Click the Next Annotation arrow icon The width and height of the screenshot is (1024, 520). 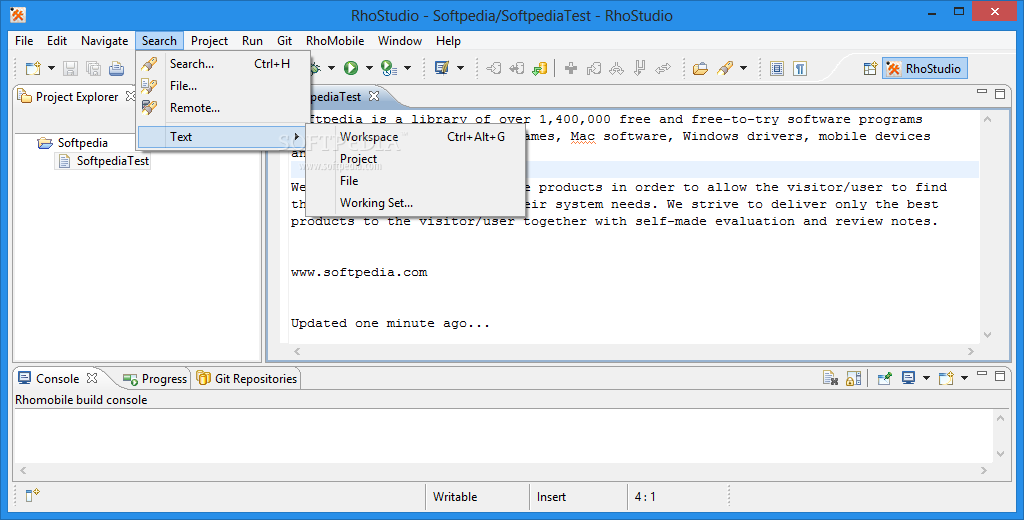[494, 68]
